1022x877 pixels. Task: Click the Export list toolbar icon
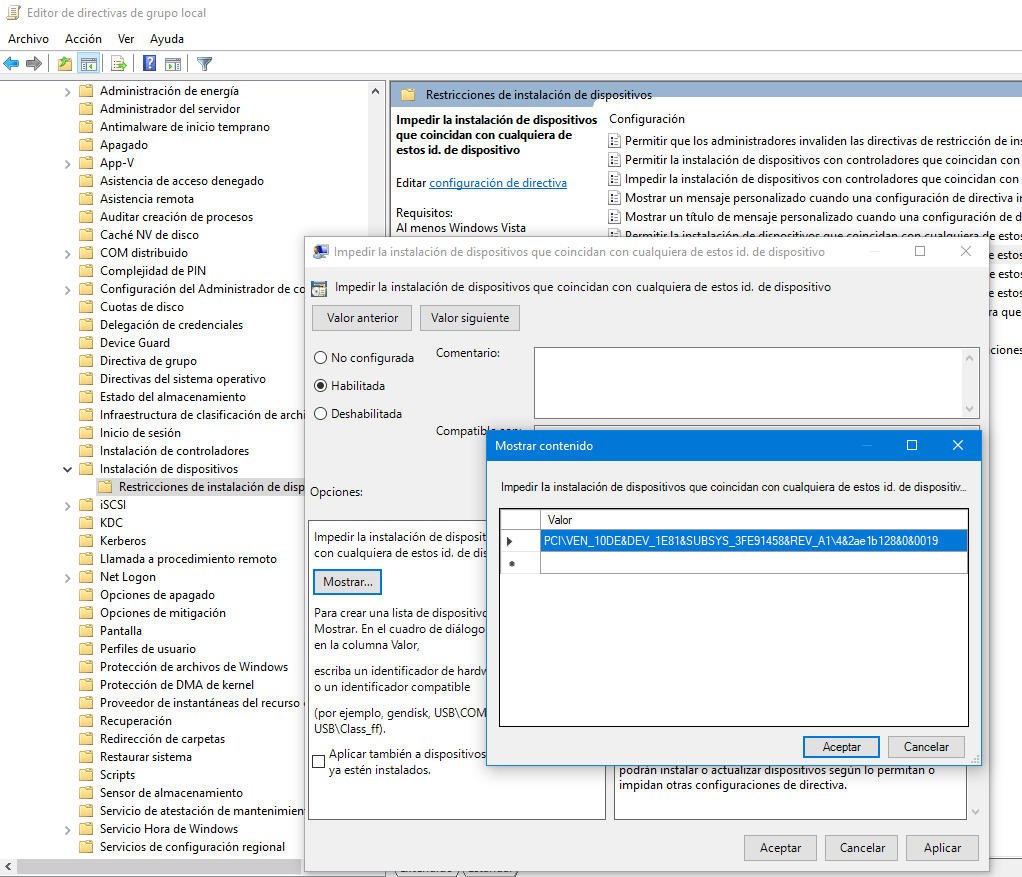(119, 63)
